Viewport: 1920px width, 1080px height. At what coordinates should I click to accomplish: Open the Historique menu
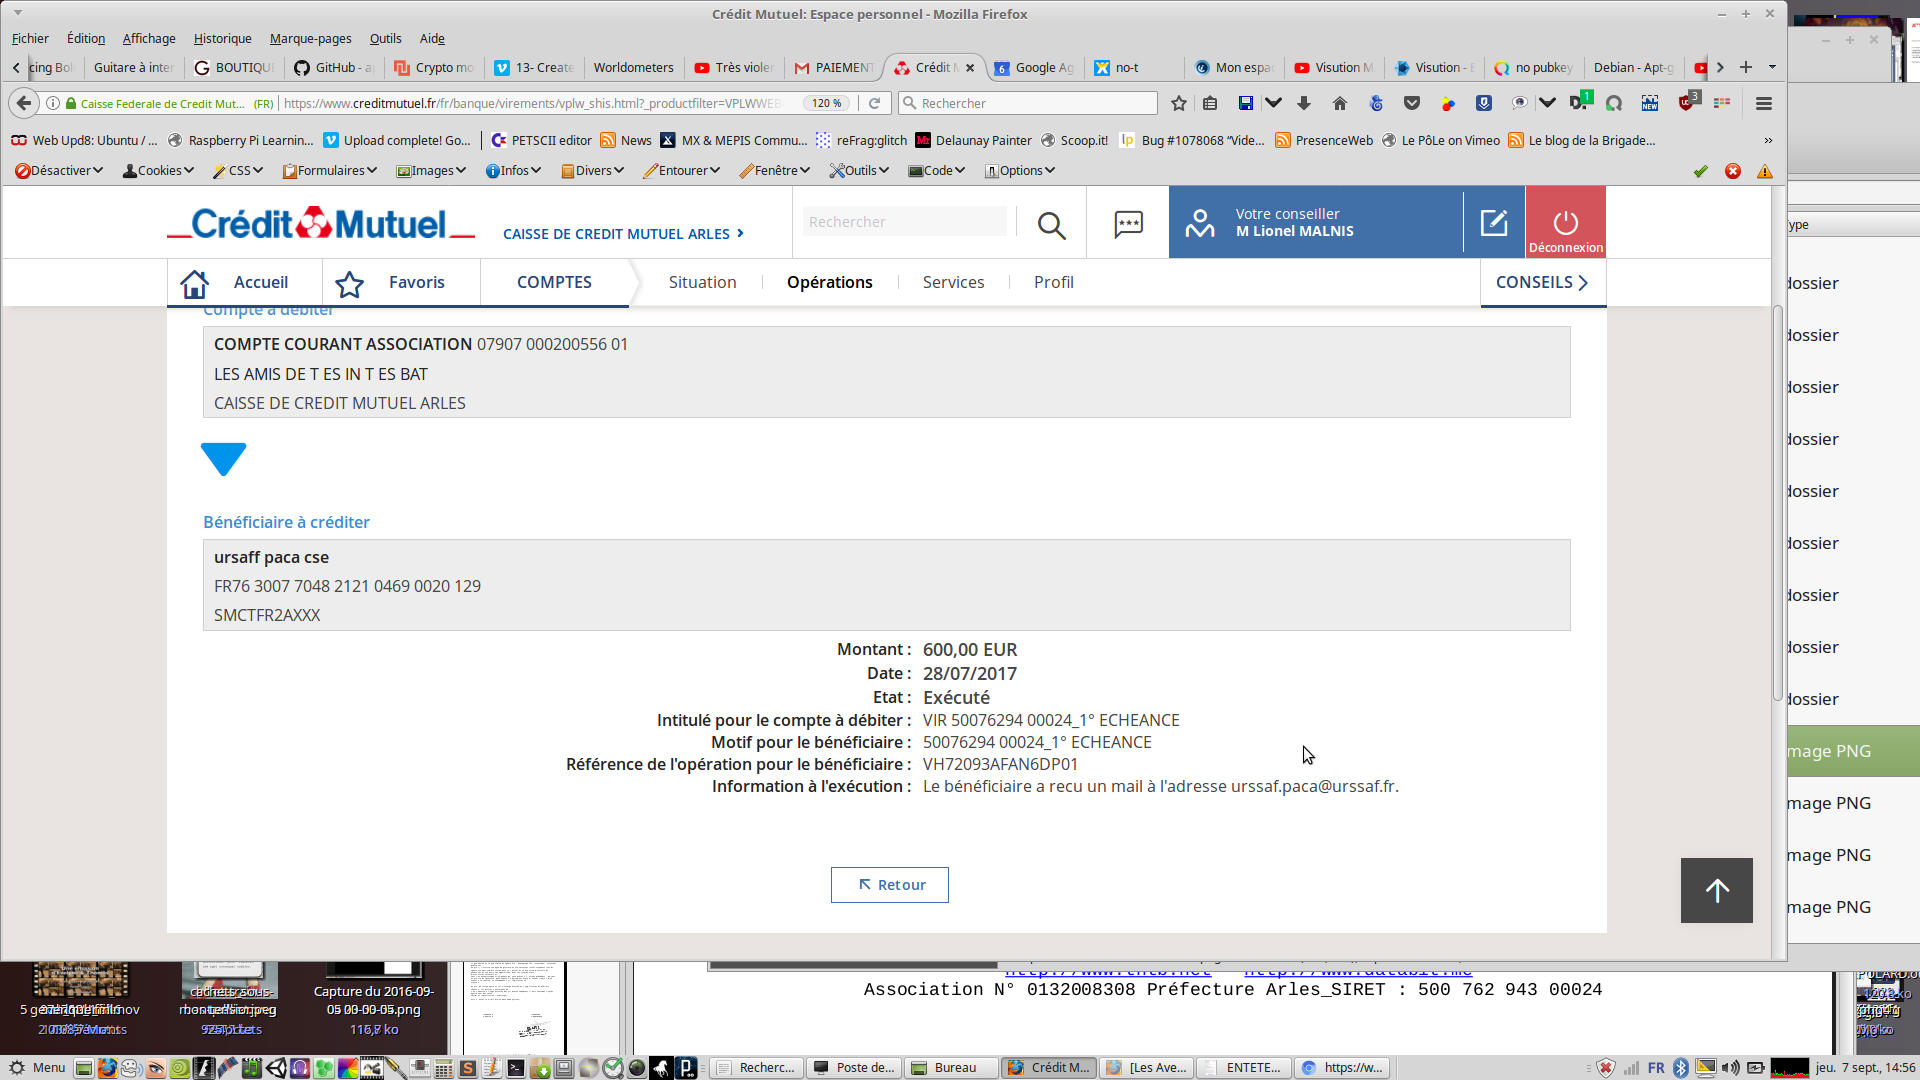tap(222, 38)
